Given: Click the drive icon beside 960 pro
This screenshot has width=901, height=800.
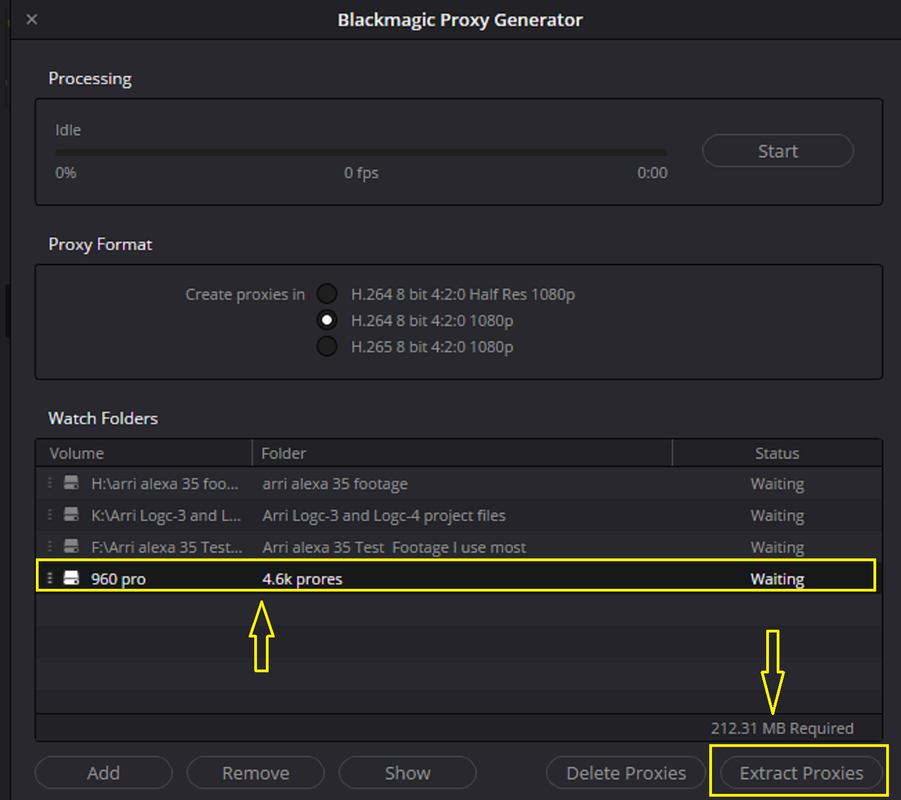Looking at the screenshot, I should tap(71, 578).
